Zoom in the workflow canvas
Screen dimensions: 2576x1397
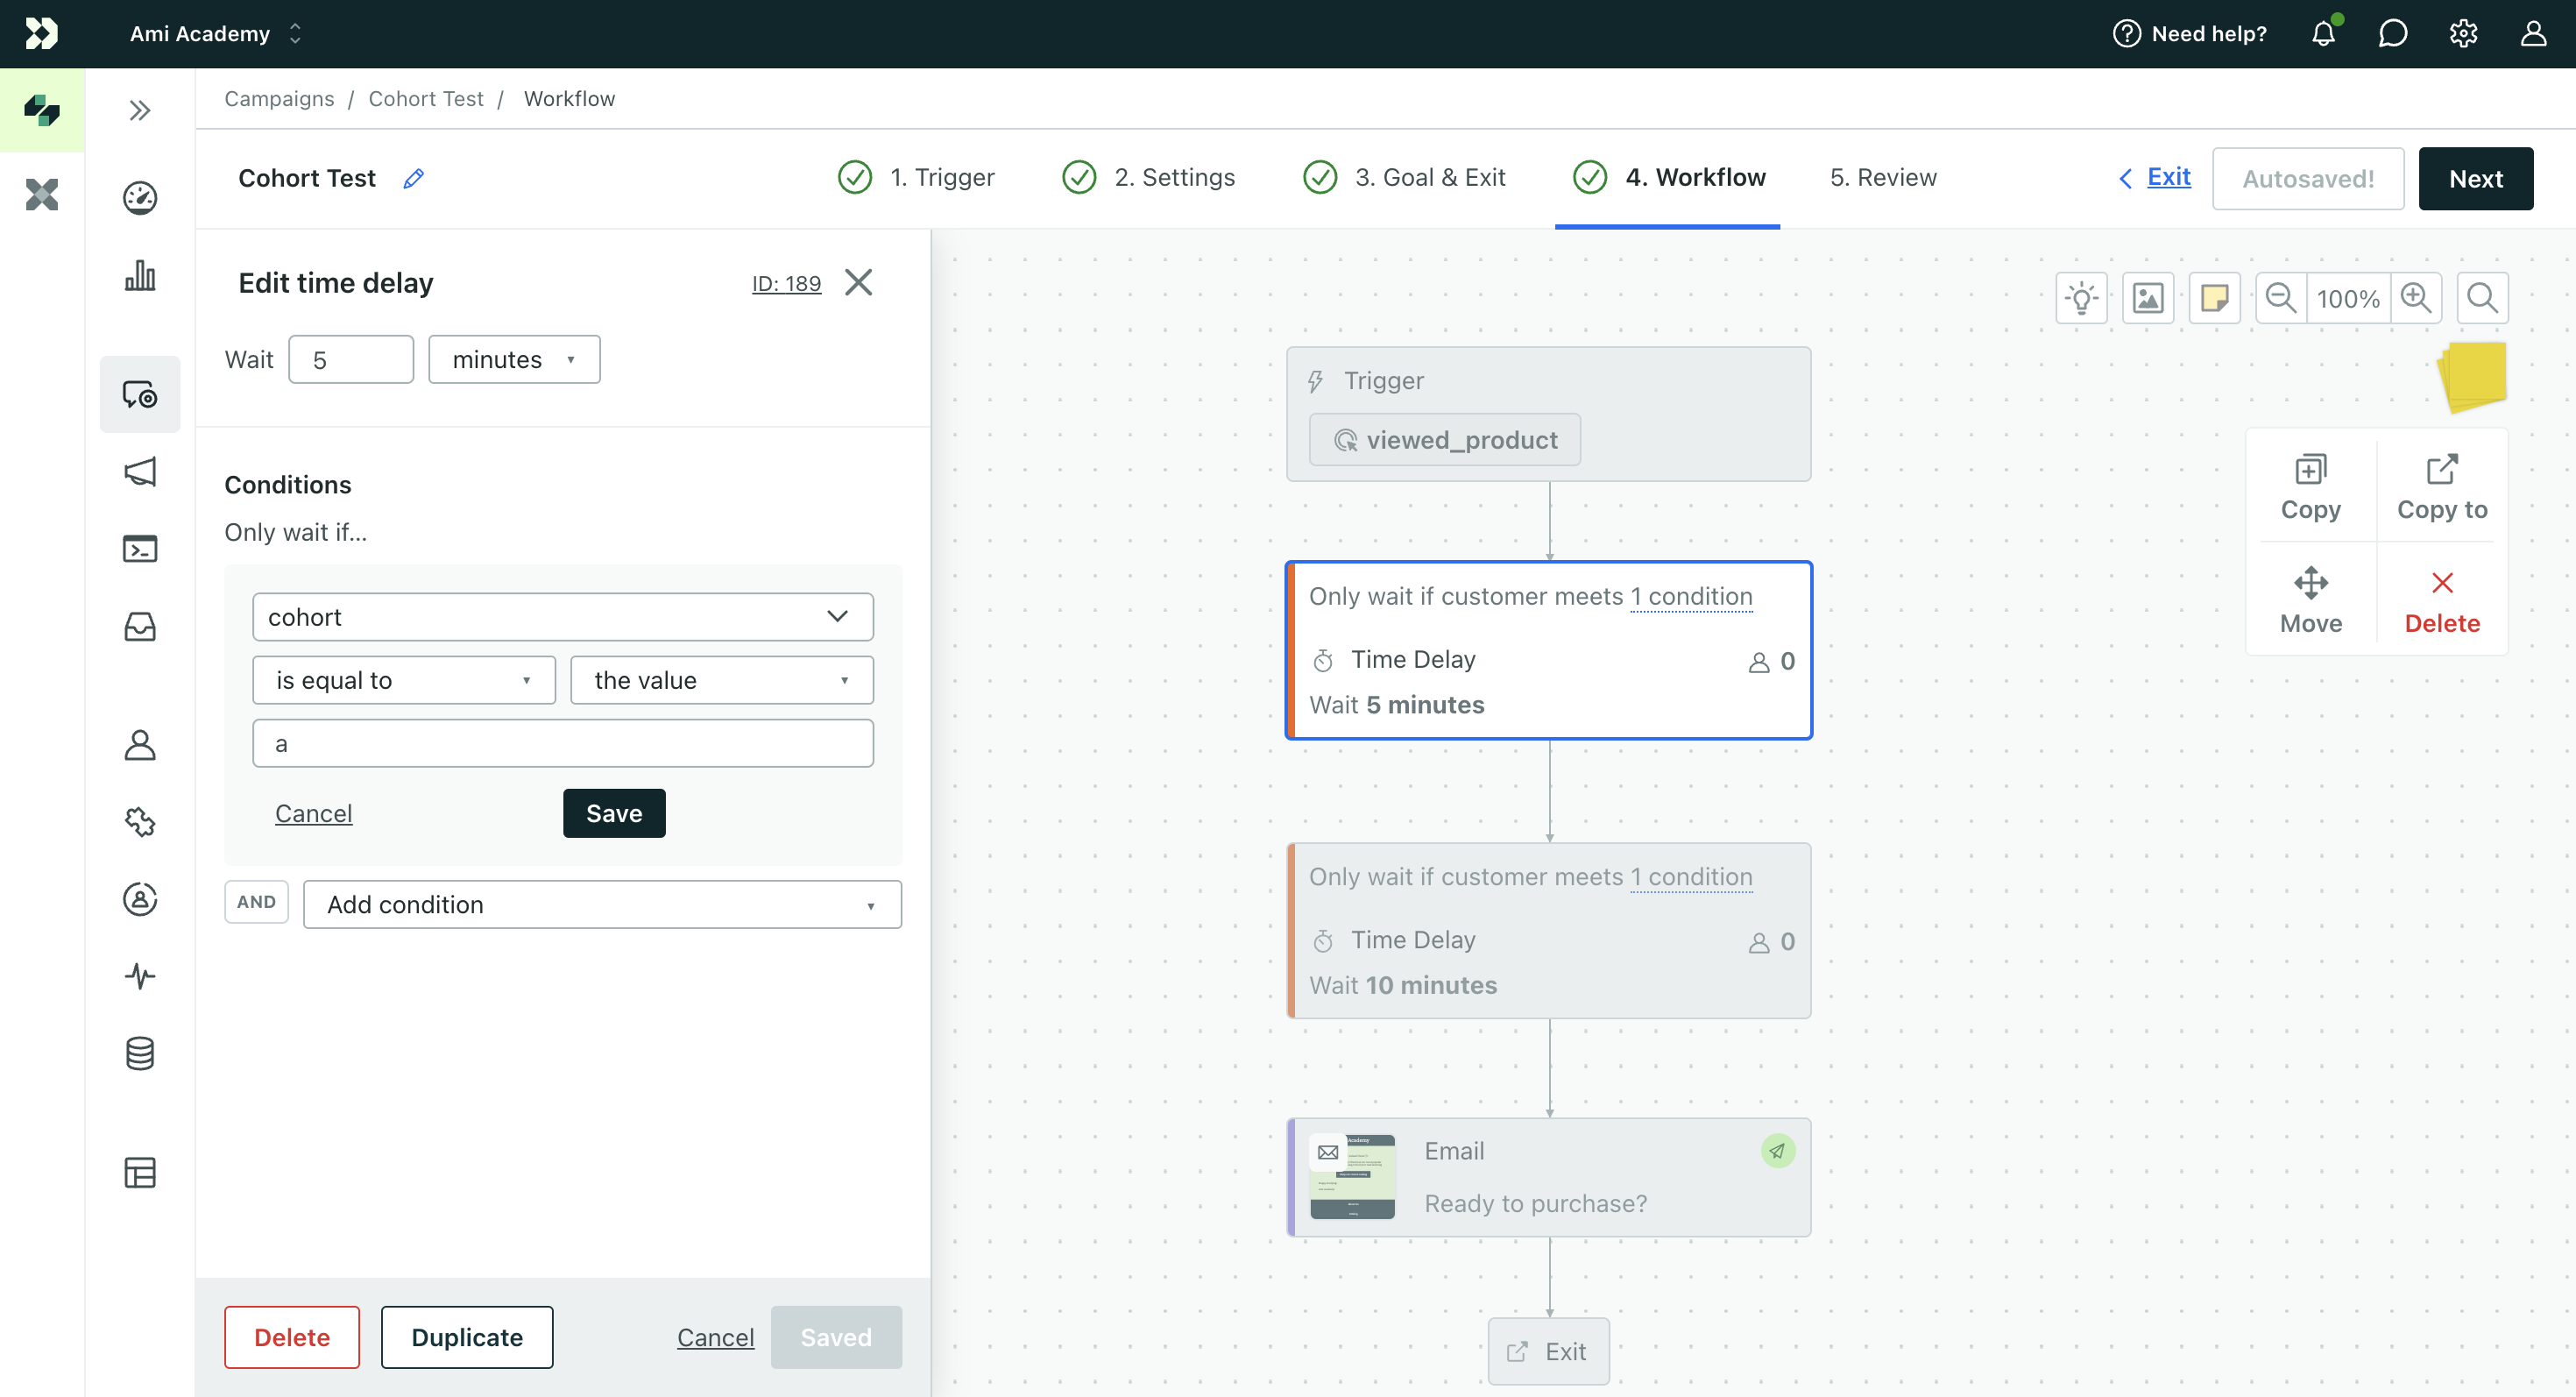click(2416, 298)
